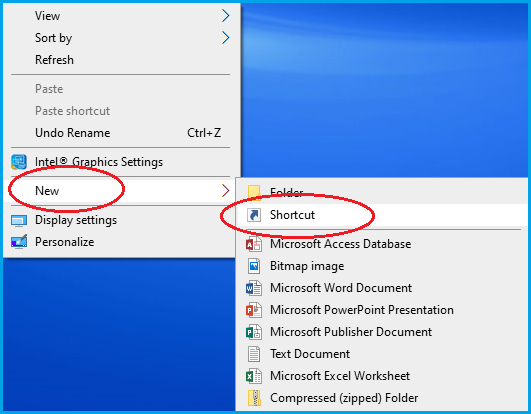Viewport: 531px width, 414px height.
Task: Click the Shortcut arrow icon
Action: tap(254, 215)
